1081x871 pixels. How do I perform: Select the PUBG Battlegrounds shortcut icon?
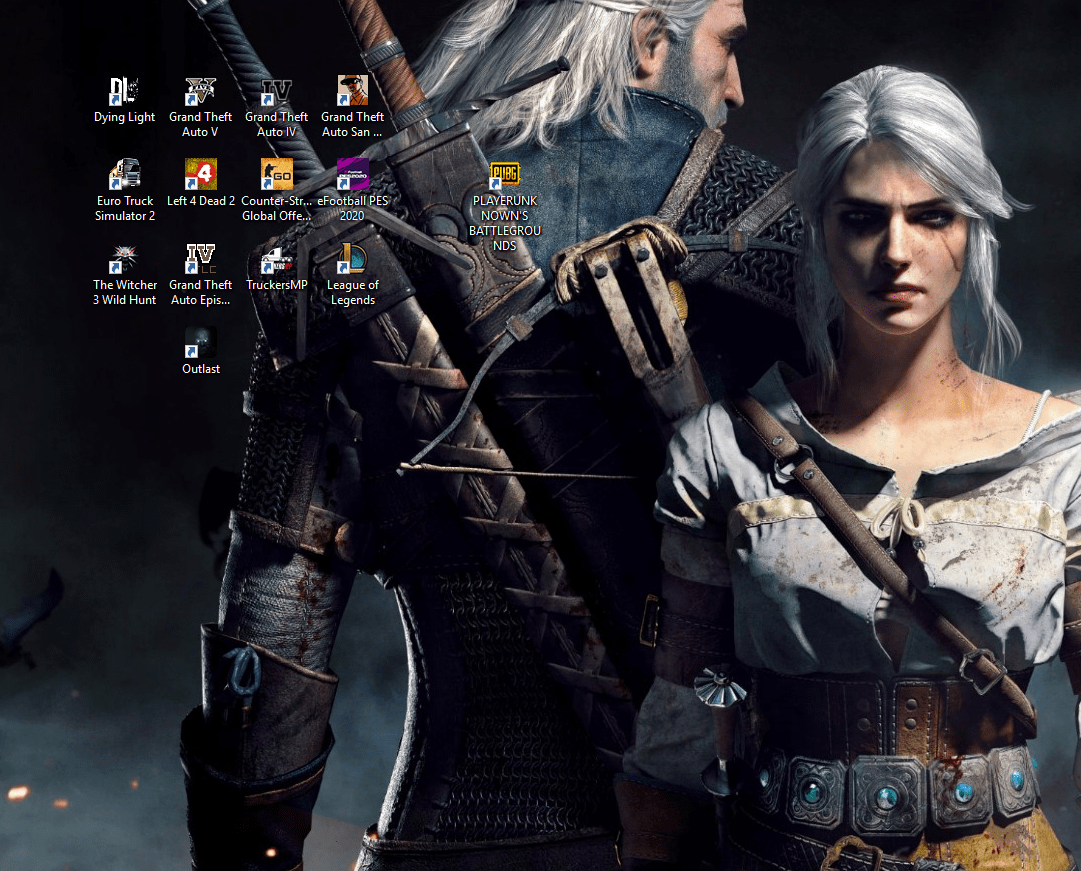(x=505, y=174)
